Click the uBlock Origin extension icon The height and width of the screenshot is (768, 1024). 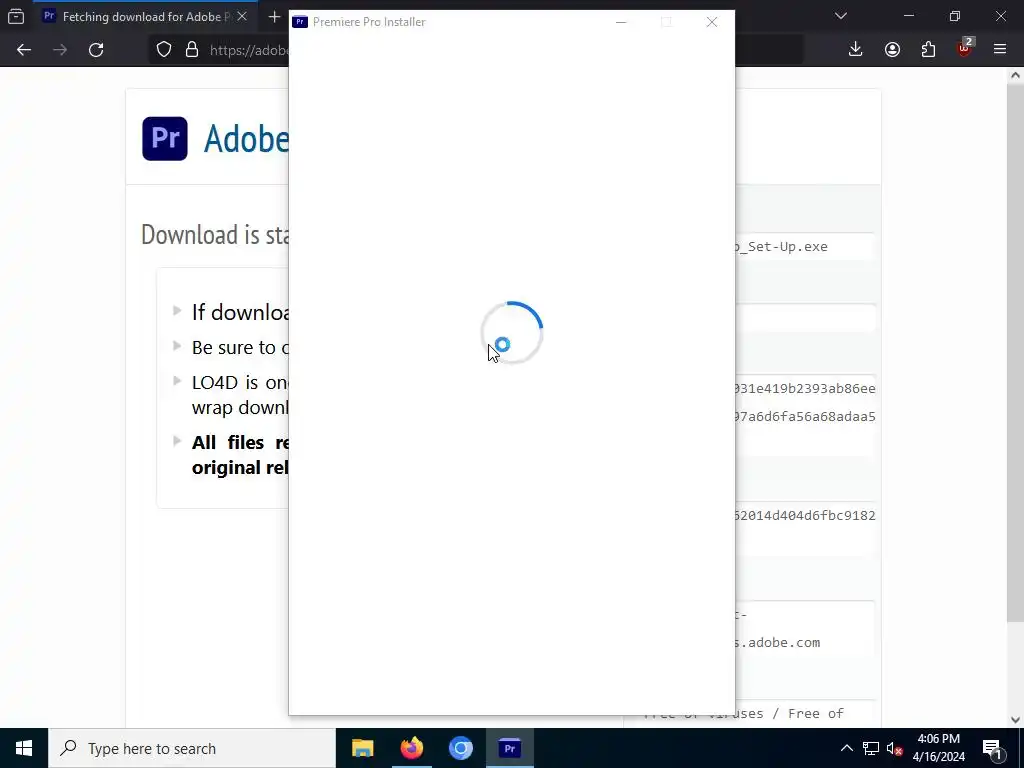point(965,48)
